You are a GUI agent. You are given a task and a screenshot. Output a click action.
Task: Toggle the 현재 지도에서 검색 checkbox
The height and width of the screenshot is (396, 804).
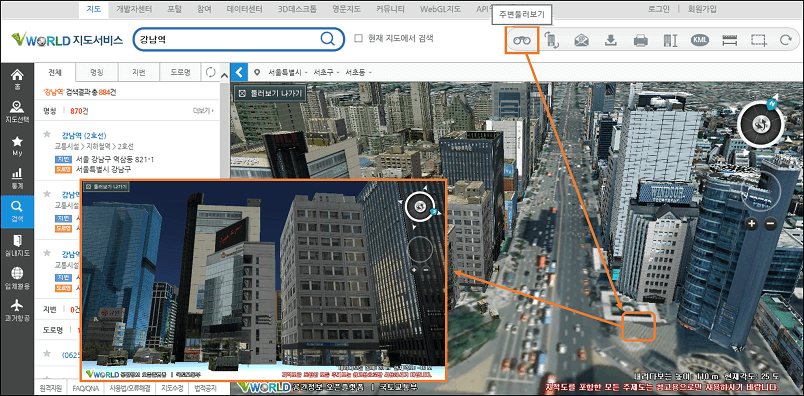click(x=359, y=38)
